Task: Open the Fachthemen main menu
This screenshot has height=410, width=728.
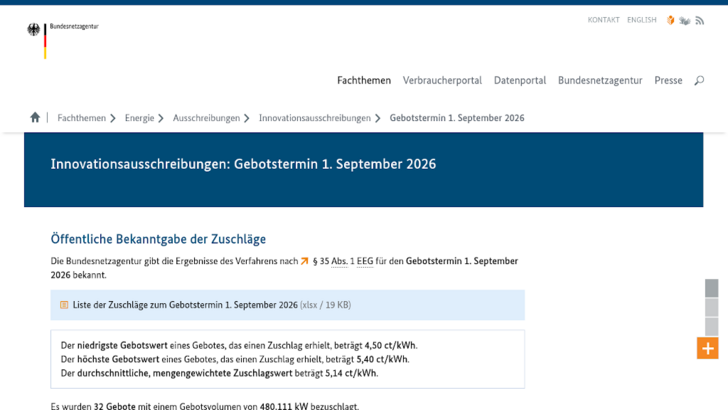Action: click(364, 80)
